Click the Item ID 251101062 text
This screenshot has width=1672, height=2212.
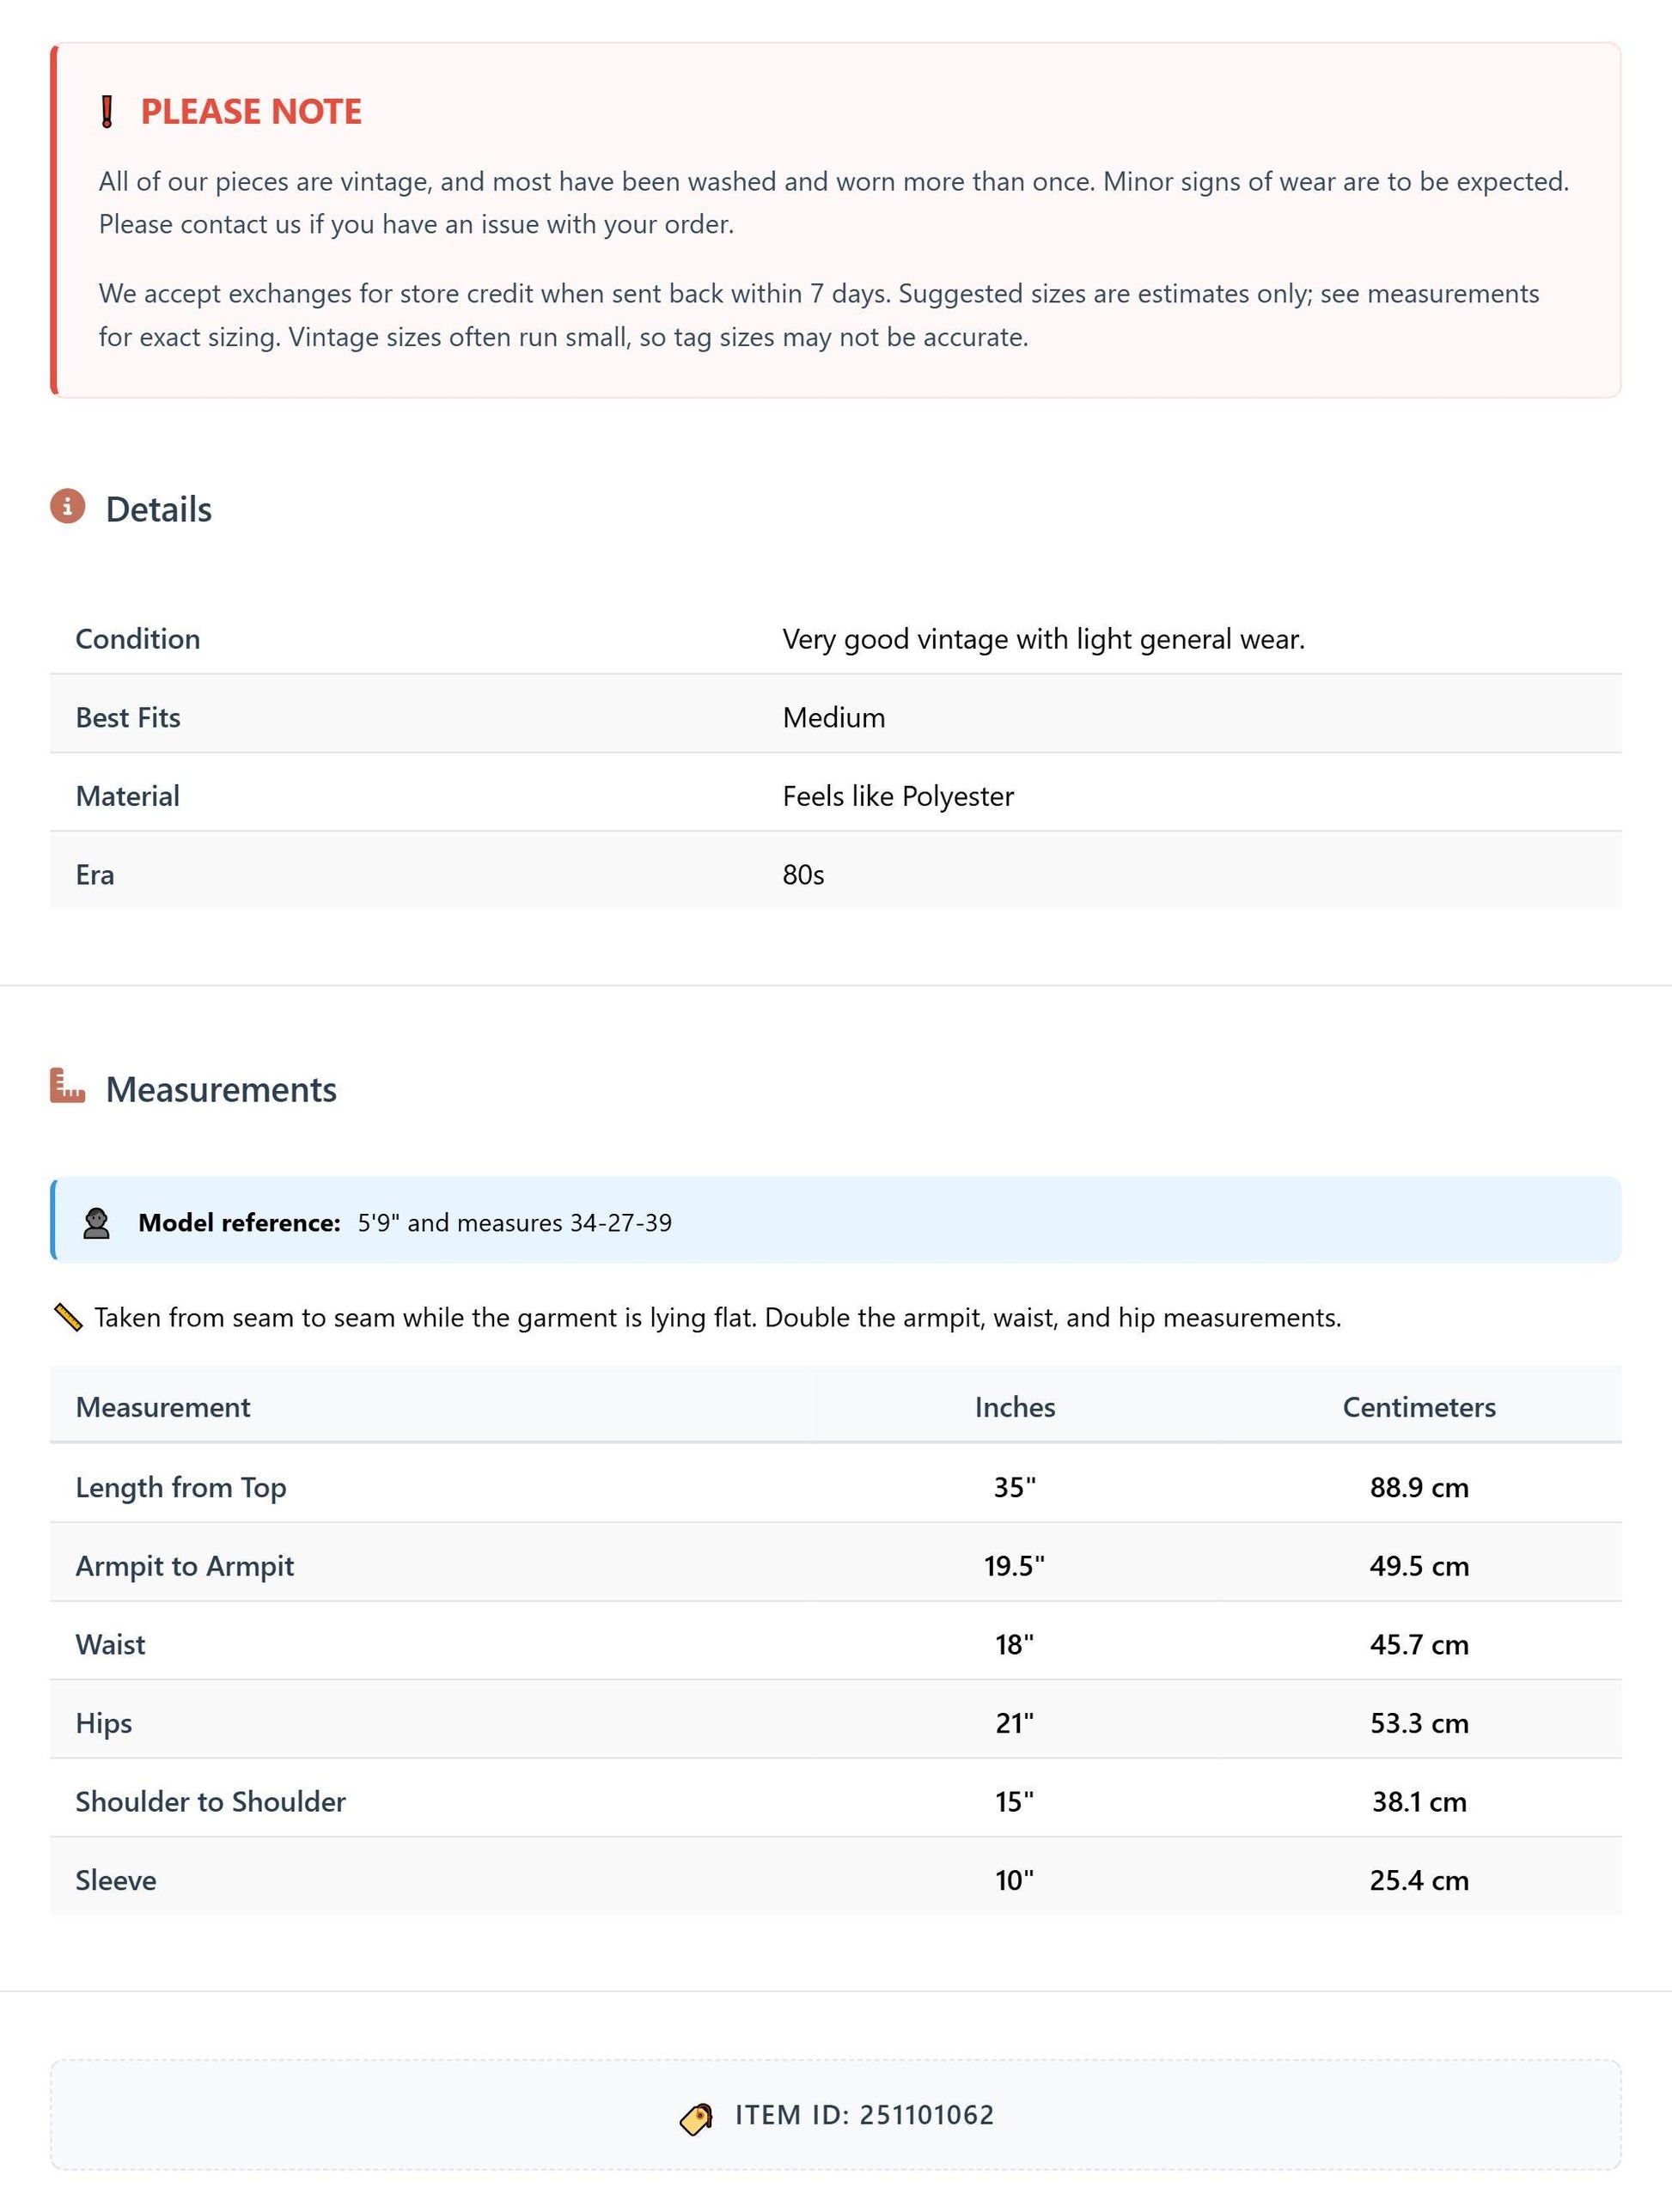865,2115
